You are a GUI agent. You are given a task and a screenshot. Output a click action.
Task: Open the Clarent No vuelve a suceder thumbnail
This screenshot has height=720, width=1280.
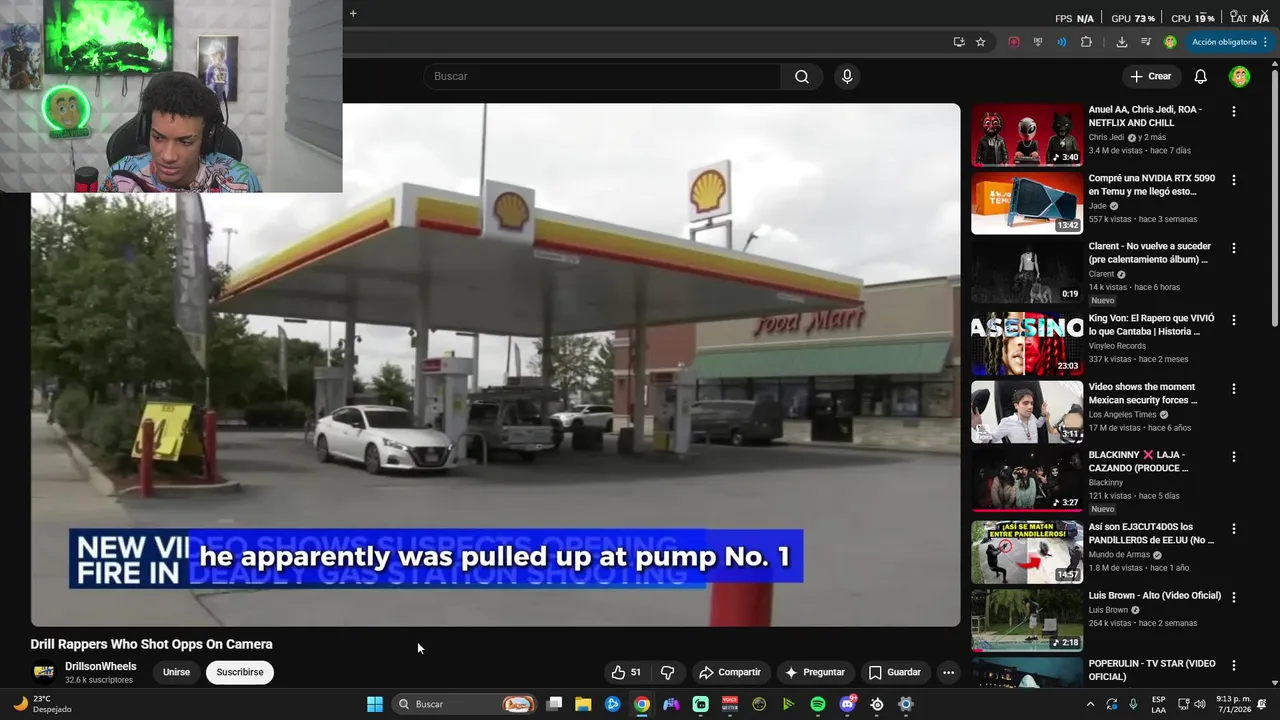[1027, 271]
